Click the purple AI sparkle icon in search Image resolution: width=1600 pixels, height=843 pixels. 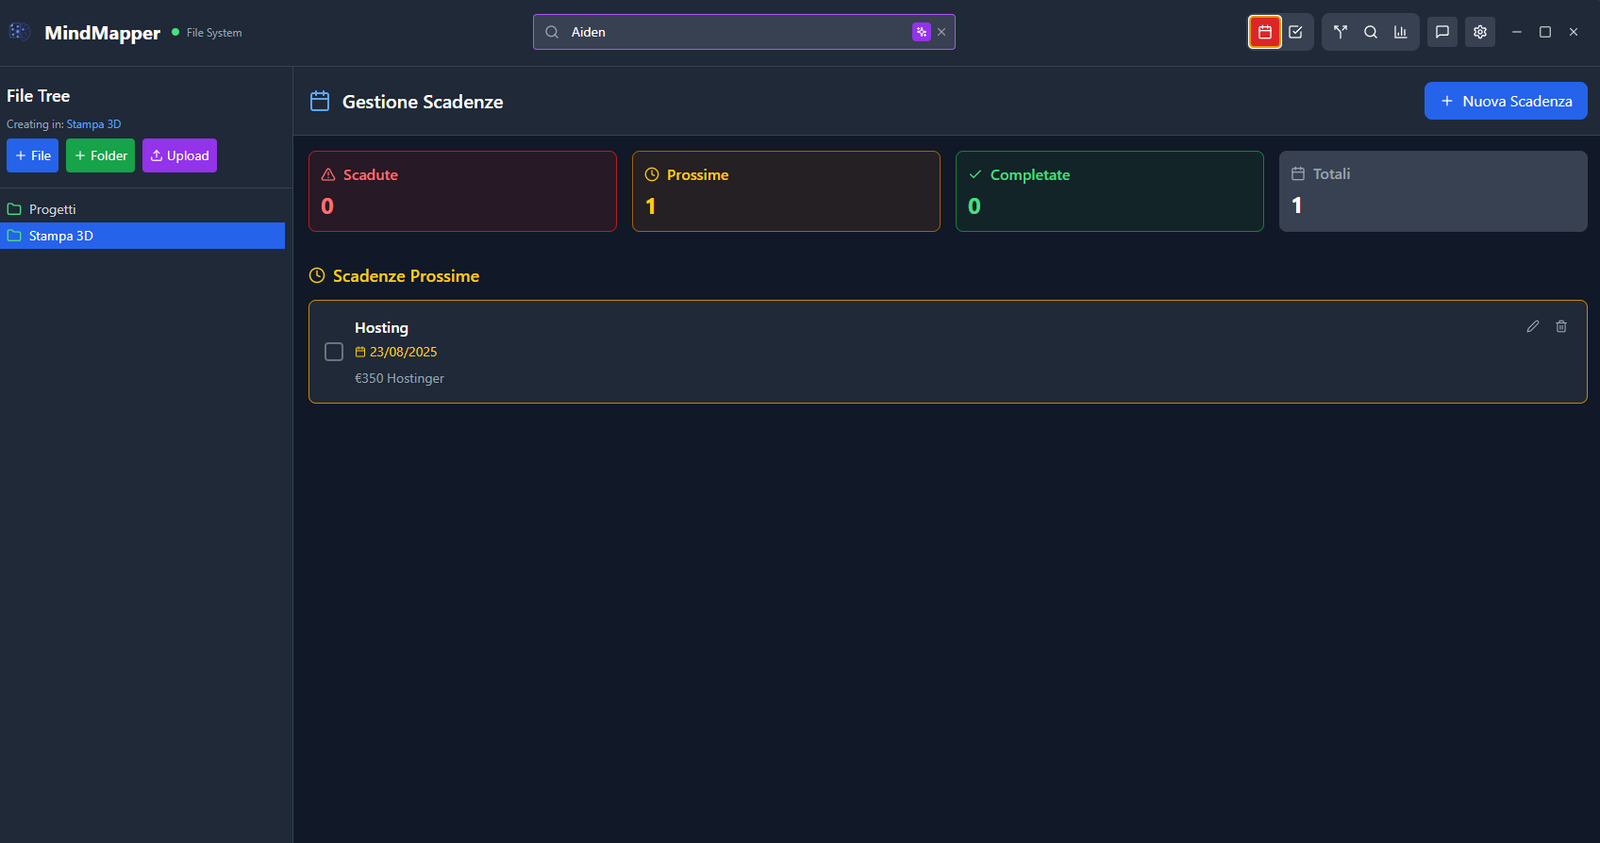point(921,32)
